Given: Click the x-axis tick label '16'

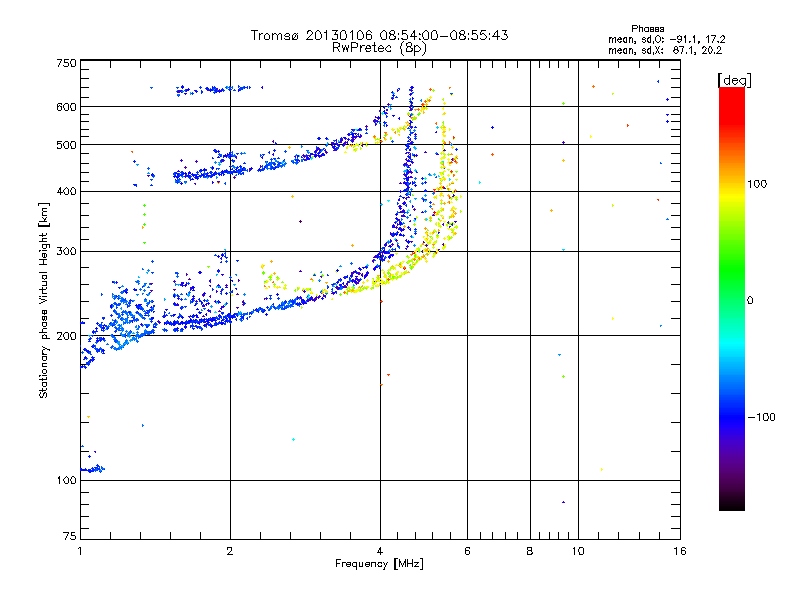Looking at the screenshot, I should point(680,551).
